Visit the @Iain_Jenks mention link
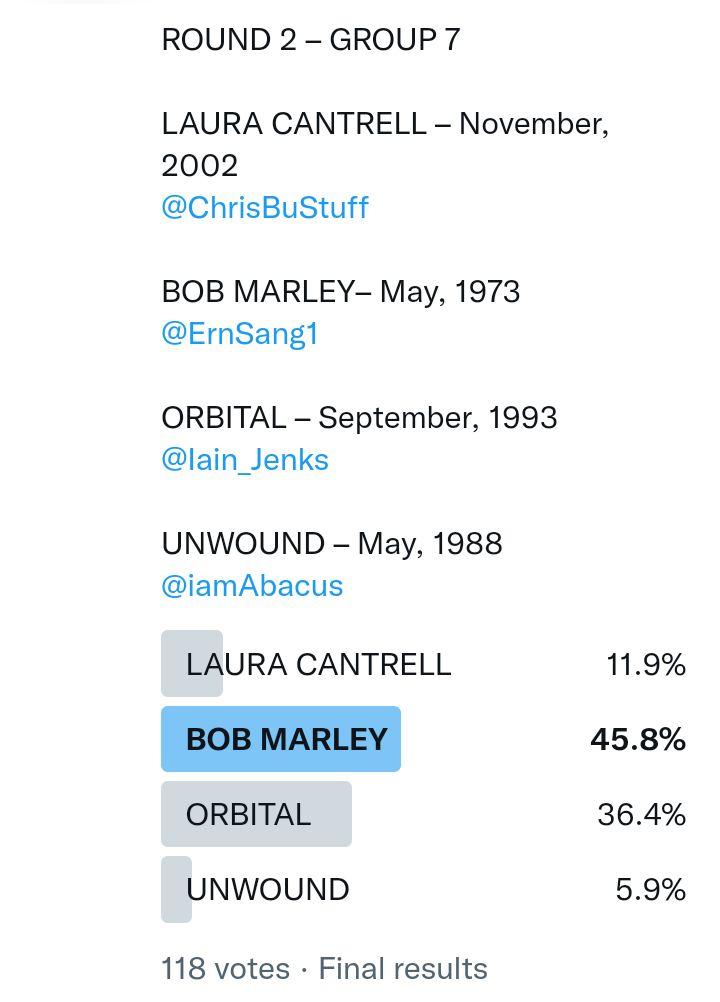The height and width of the screenshot is (1002, 720). click(245, 460)
